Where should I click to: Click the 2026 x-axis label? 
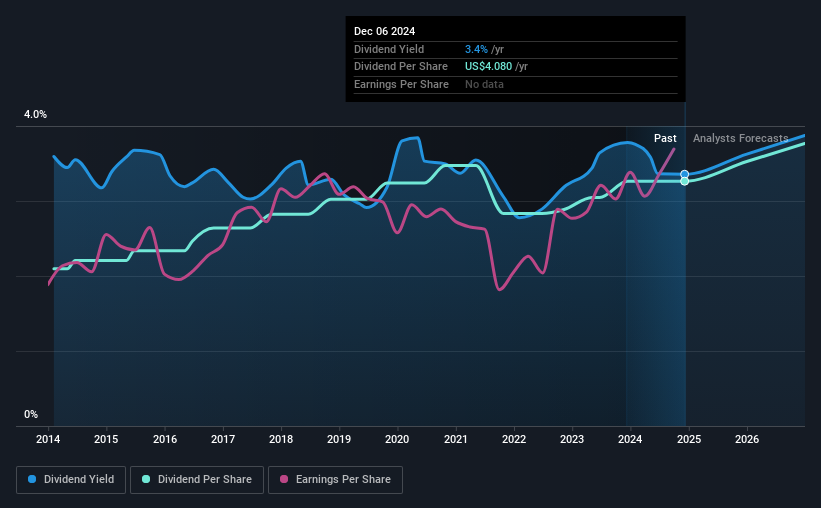point(747,439)
